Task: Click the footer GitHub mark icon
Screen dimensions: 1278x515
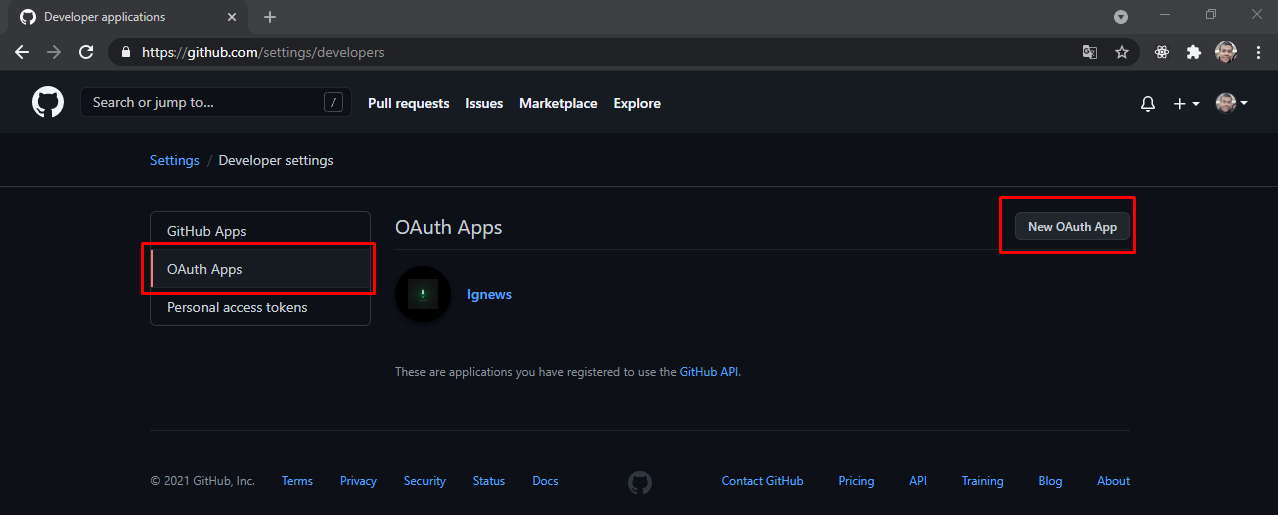Action: point(640,482)
